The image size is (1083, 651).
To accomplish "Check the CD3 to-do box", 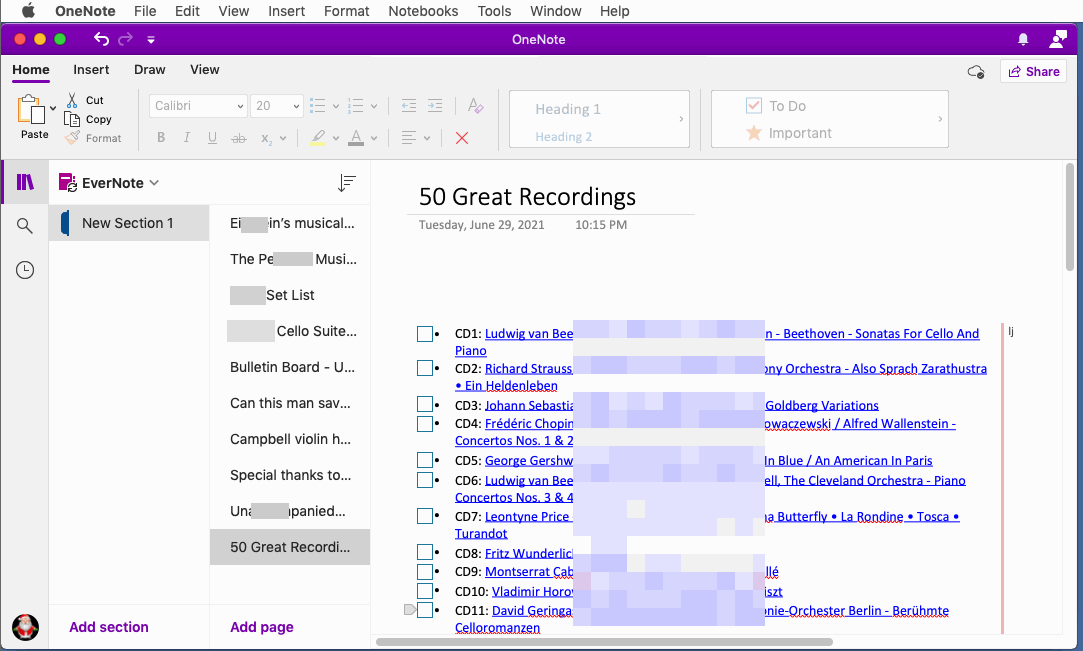I will pyautogui.click(x=425, y=405).
